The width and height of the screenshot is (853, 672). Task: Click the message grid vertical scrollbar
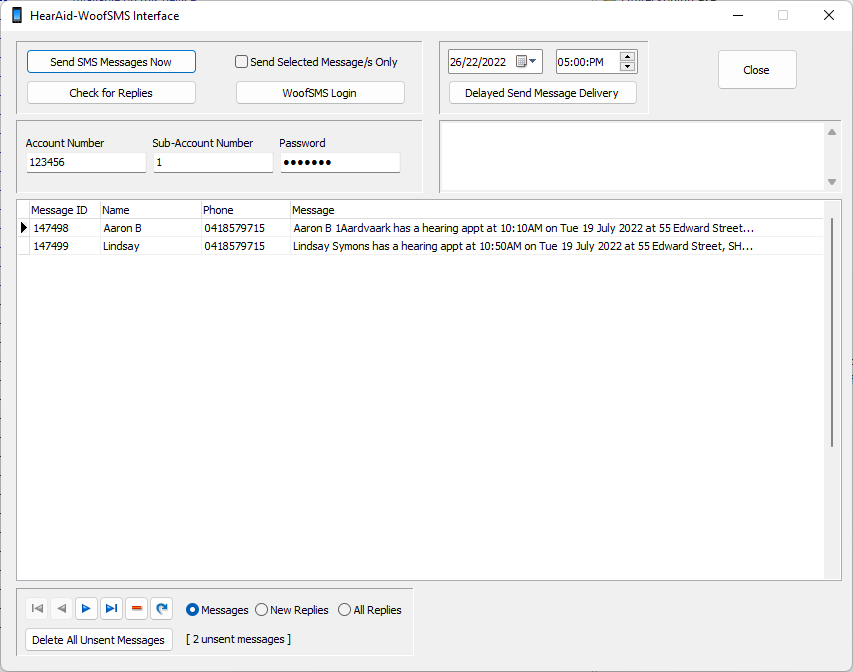pyautogui.click(x=832, y=332)
